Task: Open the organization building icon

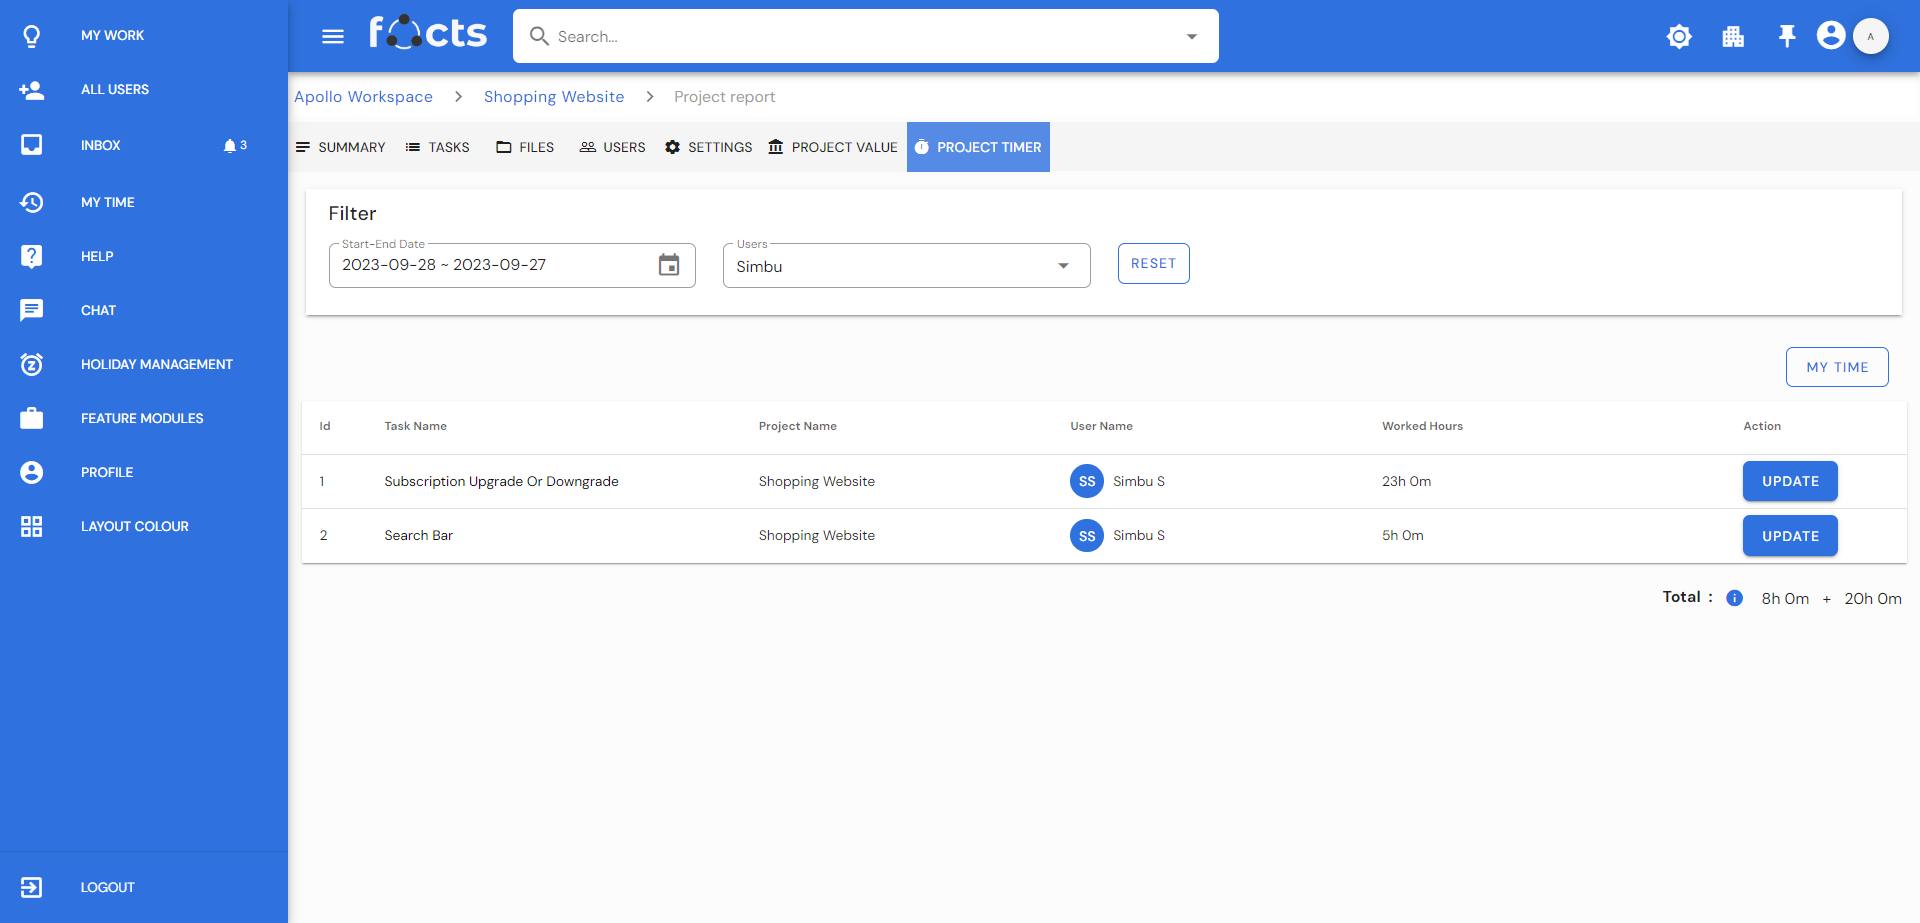Action: [x=1733, y=37]
